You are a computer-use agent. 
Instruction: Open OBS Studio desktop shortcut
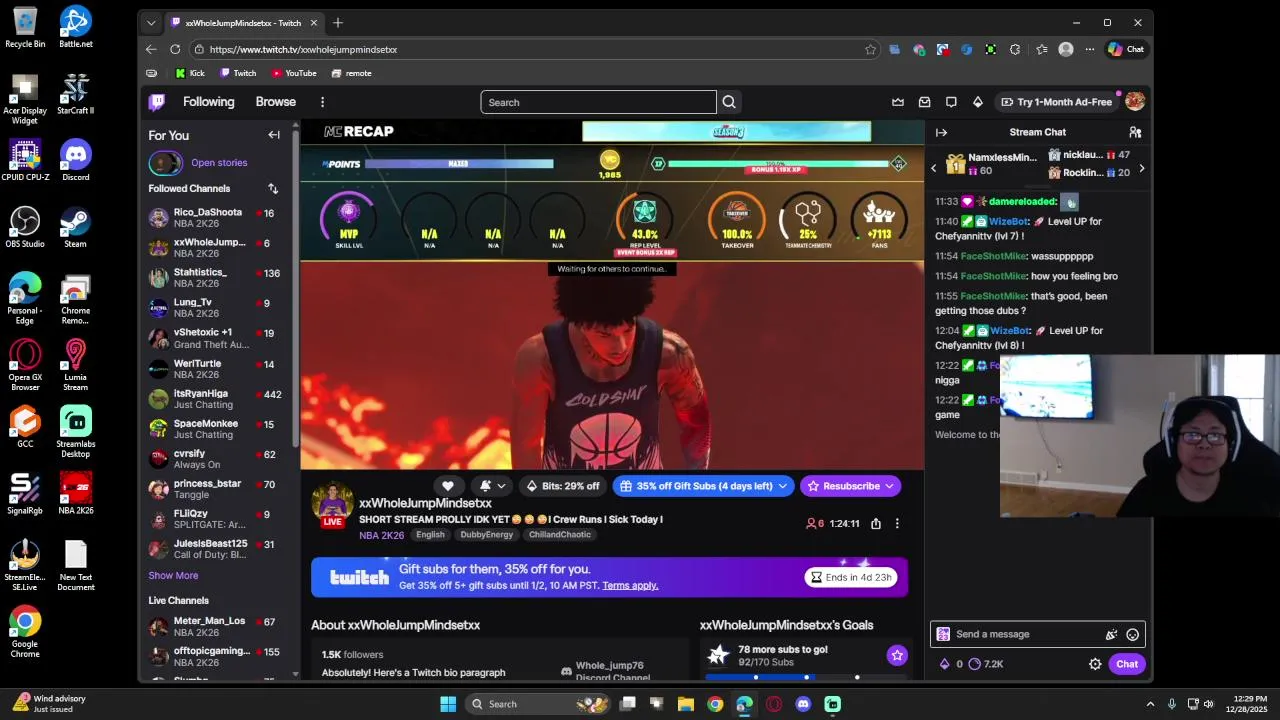point(25,227)
